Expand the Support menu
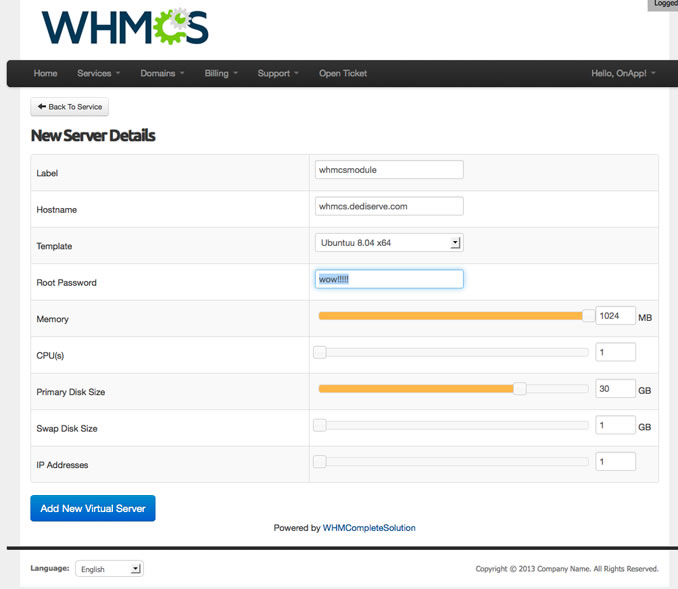Image resolution: width=678 pixels, height=589 pixels. tap(278, 73)
